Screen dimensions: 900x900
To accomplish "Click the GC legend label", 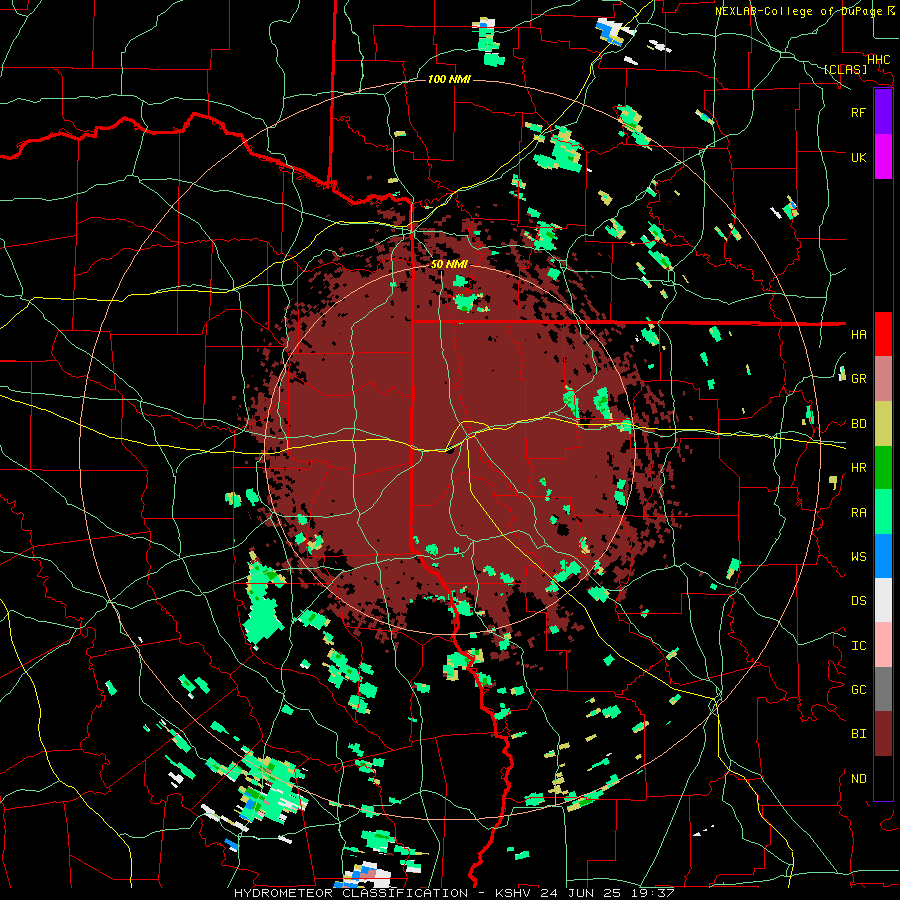I will point(858,689).
